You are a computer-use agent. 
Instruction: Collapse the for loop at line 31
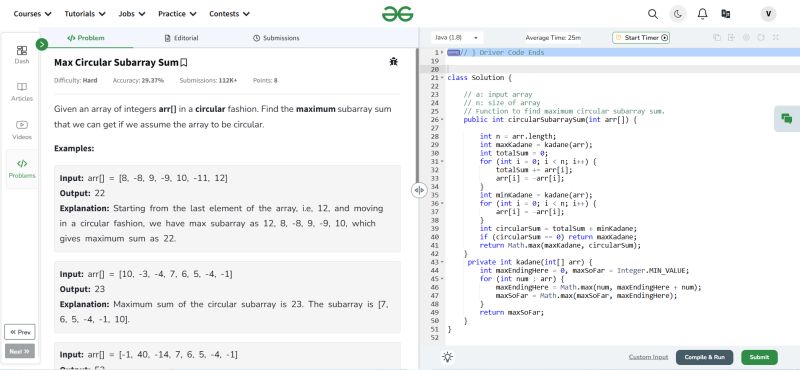coord(442,161)
